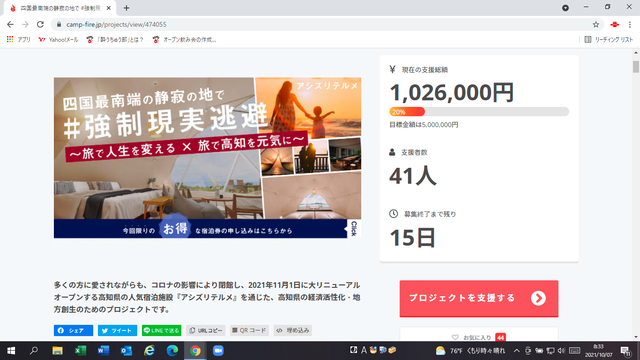Open the Windows Start menu
The width and height of the screenshot is (640, 360).
coord(11,351)
